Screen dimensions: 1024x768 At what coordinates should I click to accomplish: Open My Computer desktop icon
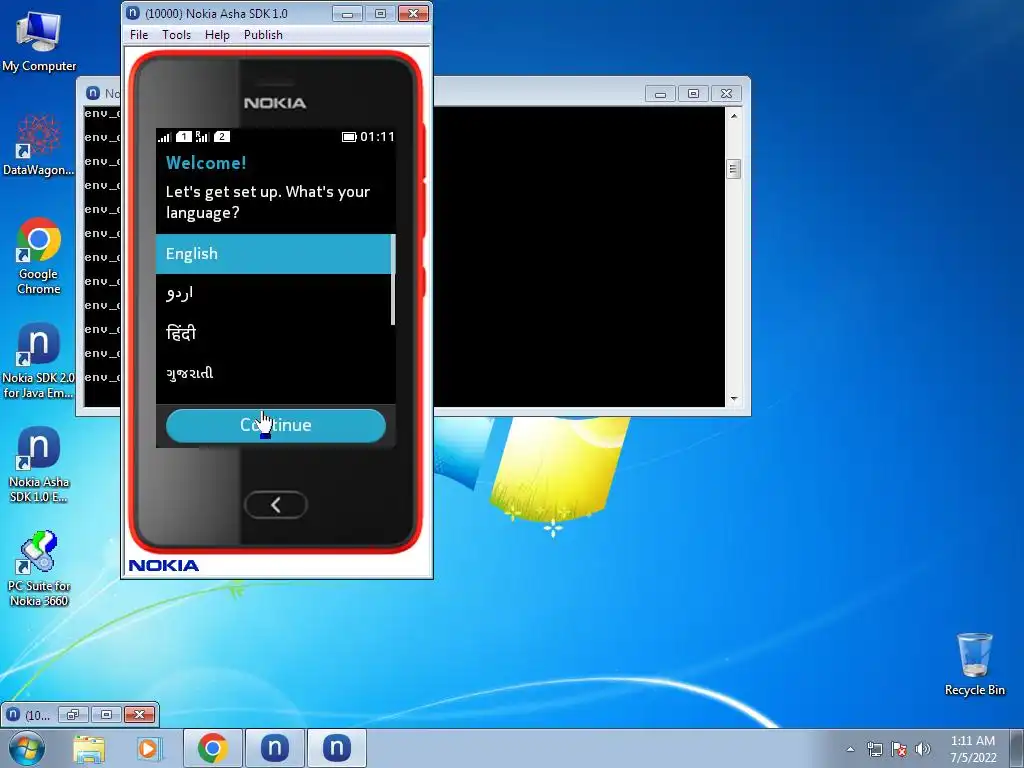pos(39,41)
